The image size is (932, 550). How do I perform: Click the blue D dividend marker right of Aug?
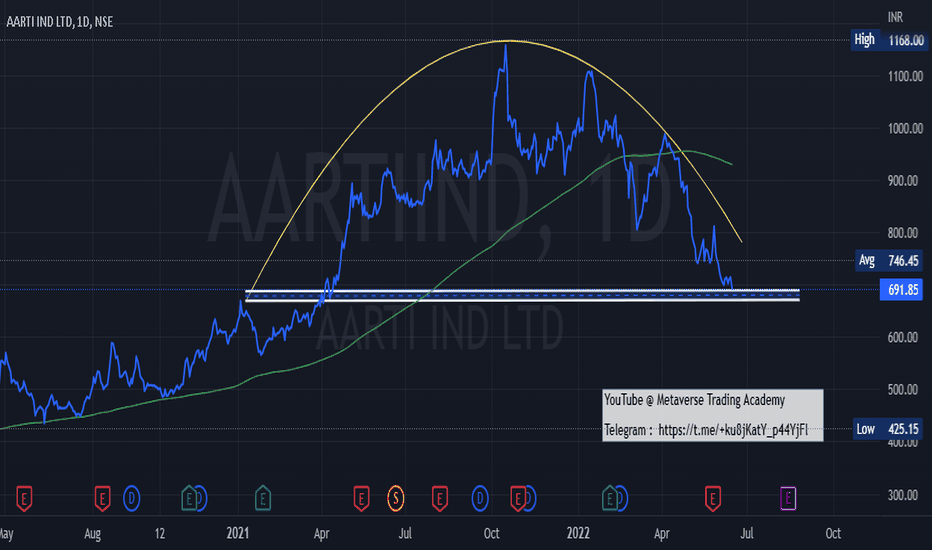131,498
